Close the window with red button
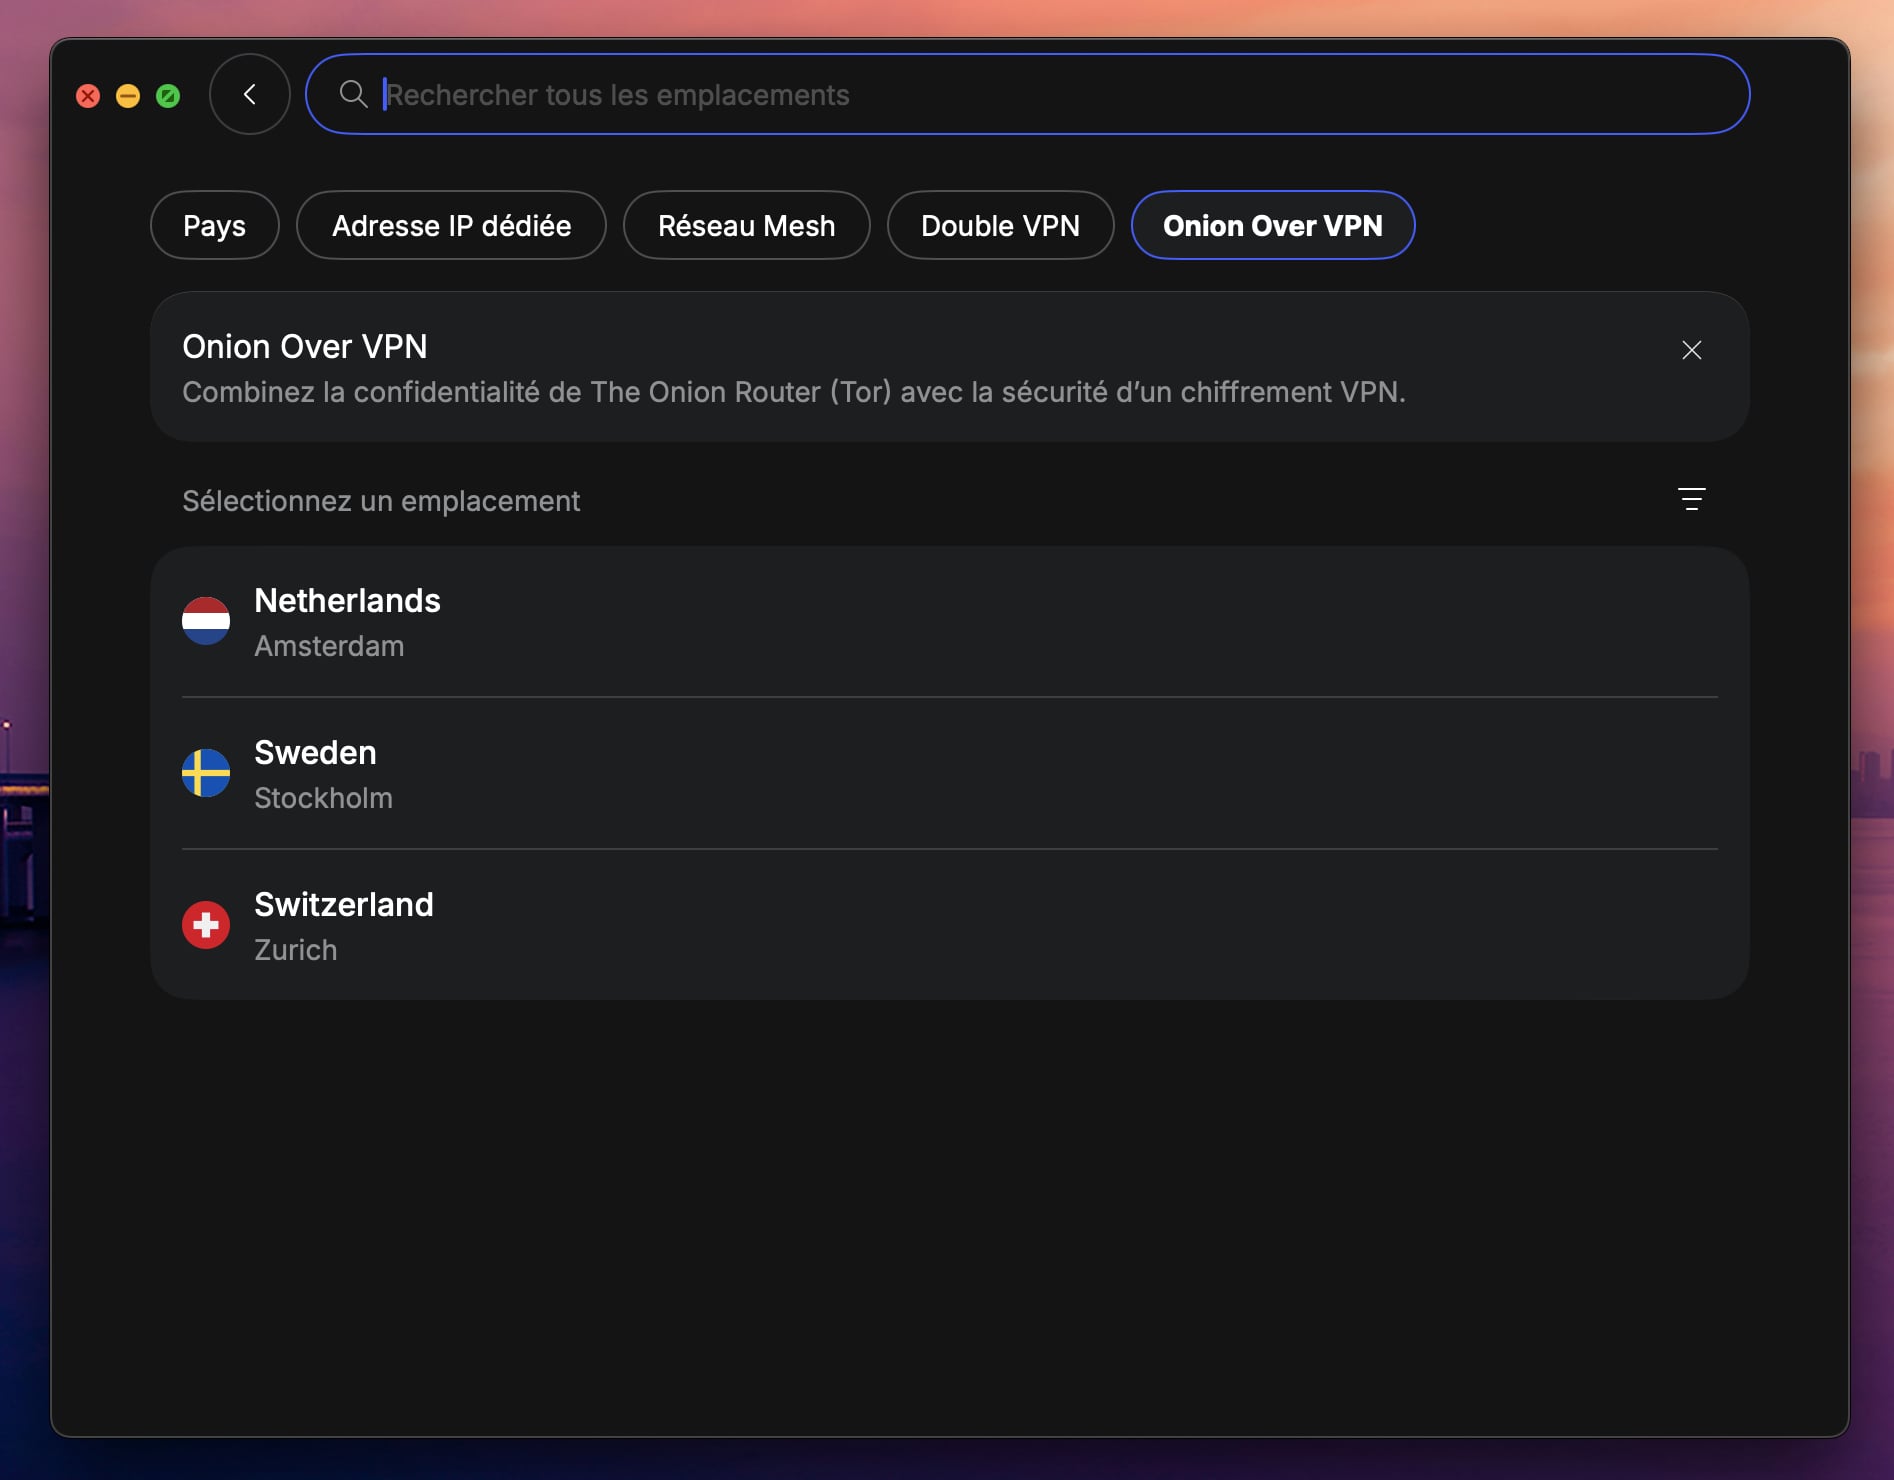Image resolution: width=1894 pixels, height=1480 pixels. (x=88, y=96)
